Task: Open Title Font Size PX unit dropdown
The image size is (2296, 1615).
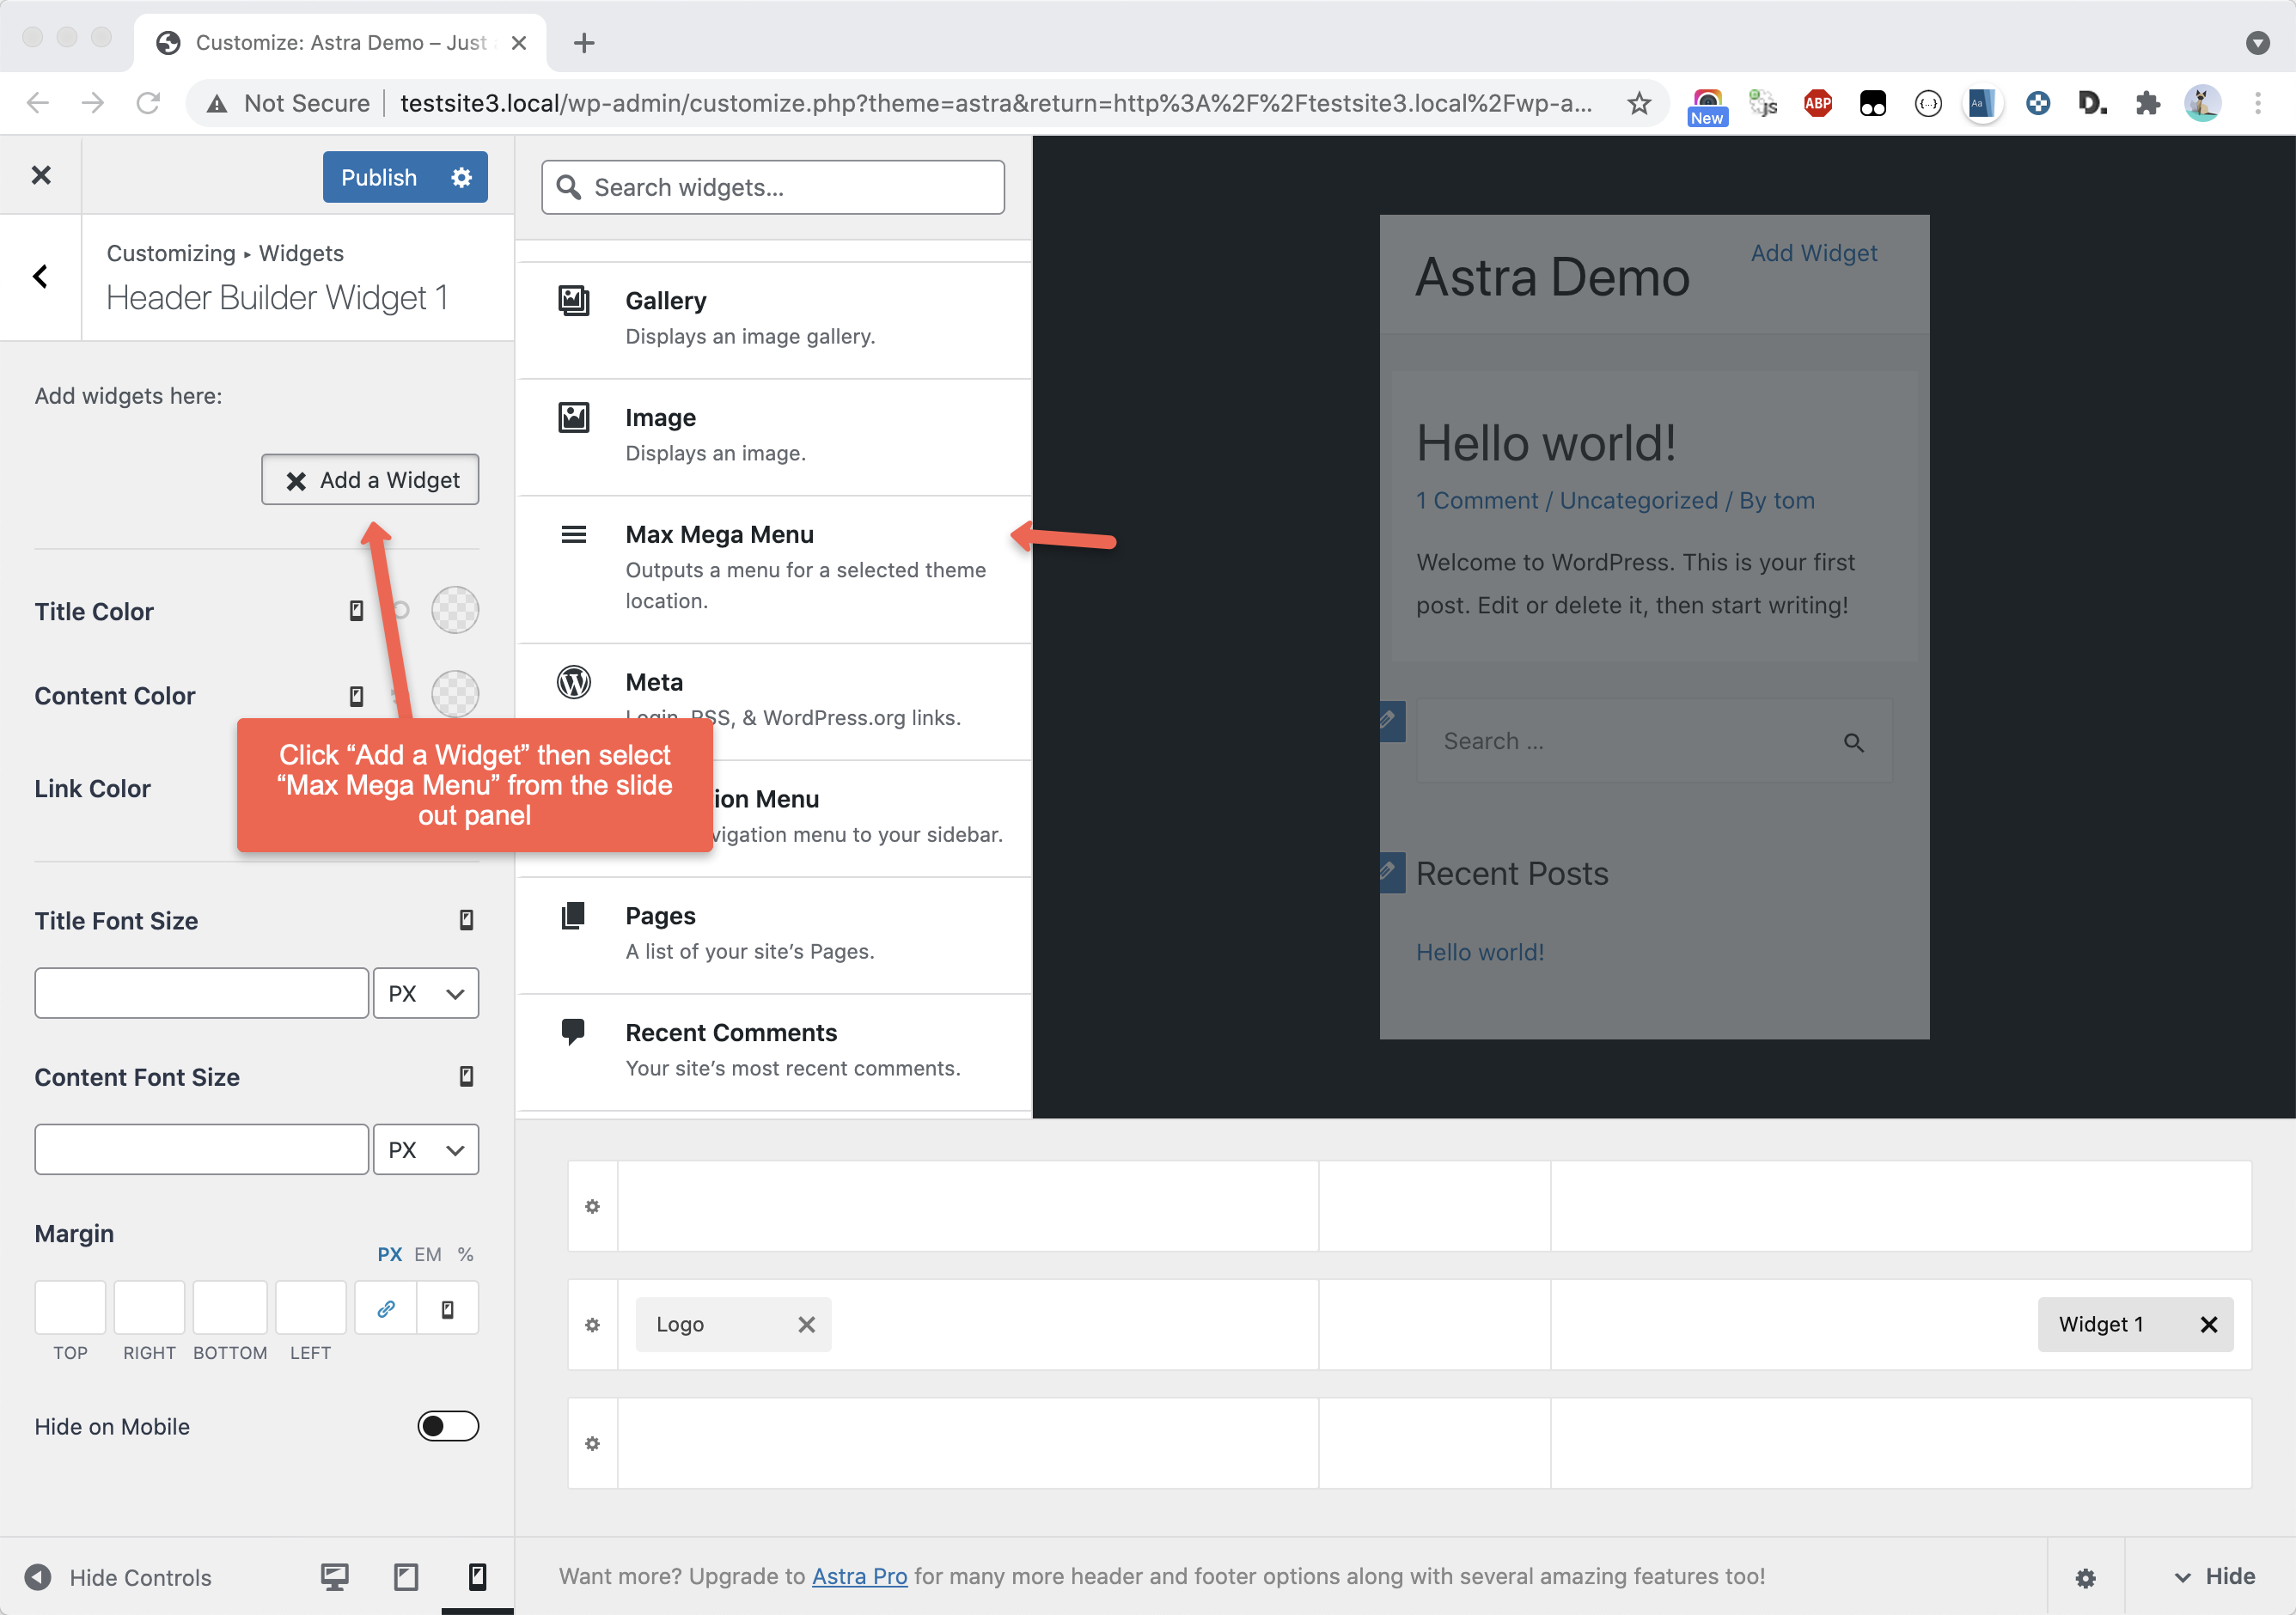Action: [x=426, y=993]
